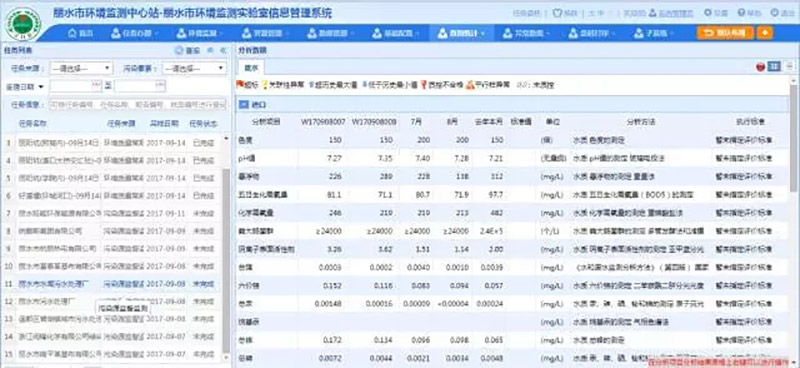Open the 任务来源 dropdown
The width and height of the screenshot is (800, 368).
pyautogui.click(x=81, y=68)
